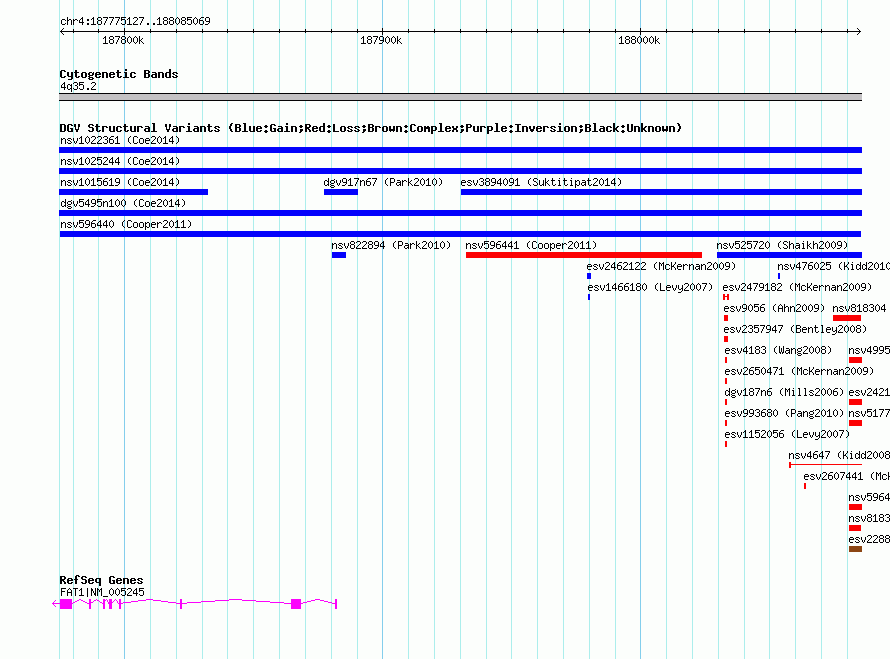Open the nsv1015619 (Coe2014) variant bar
The image size is (890, 659).
click(133, 192)
